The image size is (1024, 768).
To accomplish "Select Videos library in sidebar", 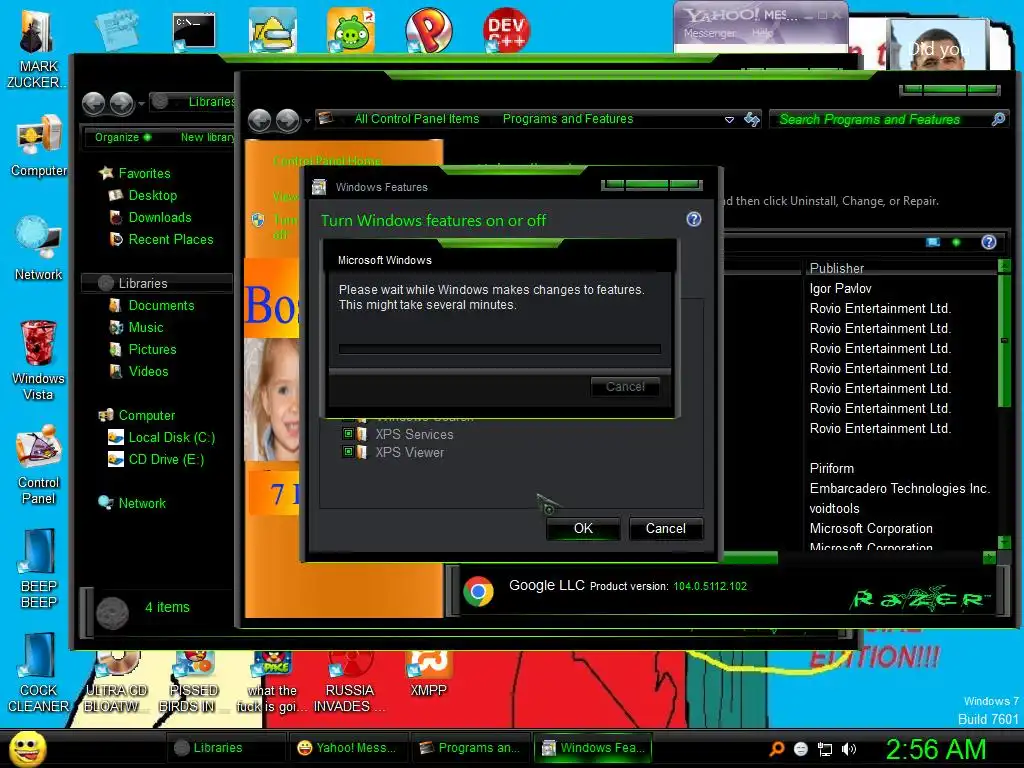I will click(148, 372).
